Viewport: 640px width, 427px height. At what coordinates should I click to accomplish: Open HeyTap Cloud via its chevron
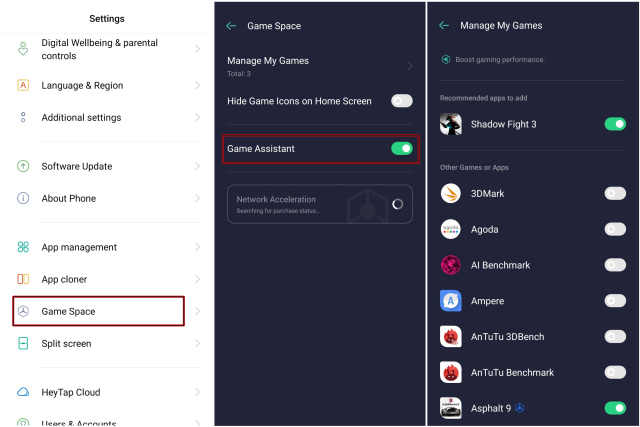(198, 392)
